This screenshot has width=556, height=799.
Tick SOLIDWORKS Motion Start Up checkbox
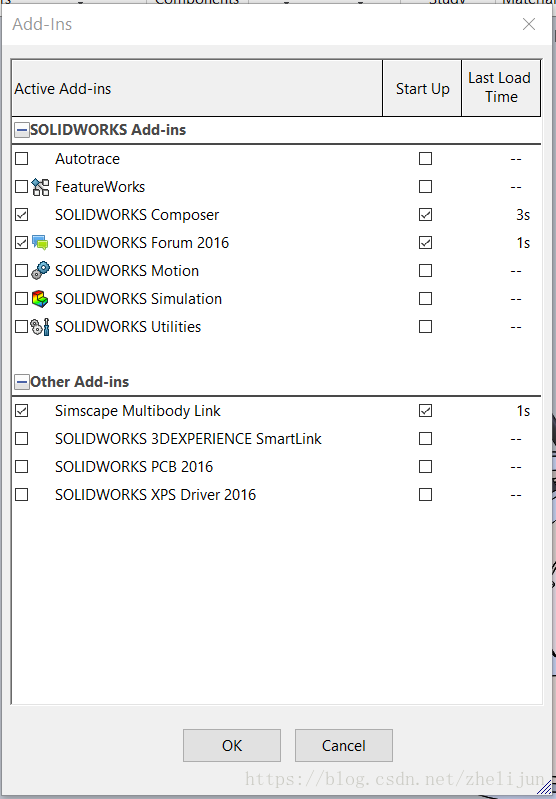pos(426,271)
